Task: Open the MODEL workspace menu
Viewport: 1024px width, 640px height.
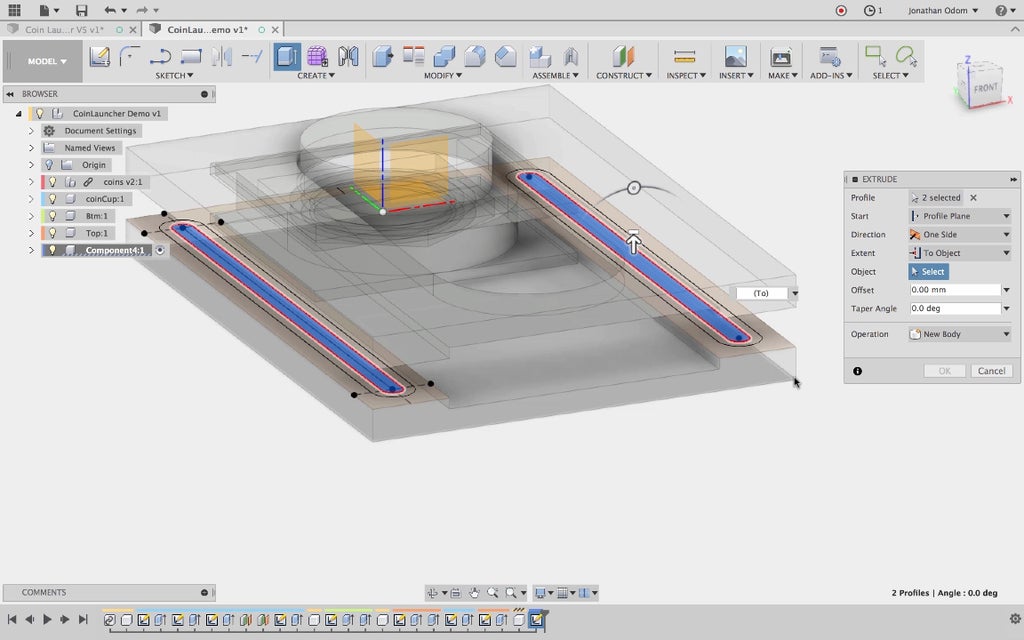Action: click(47, 61)
